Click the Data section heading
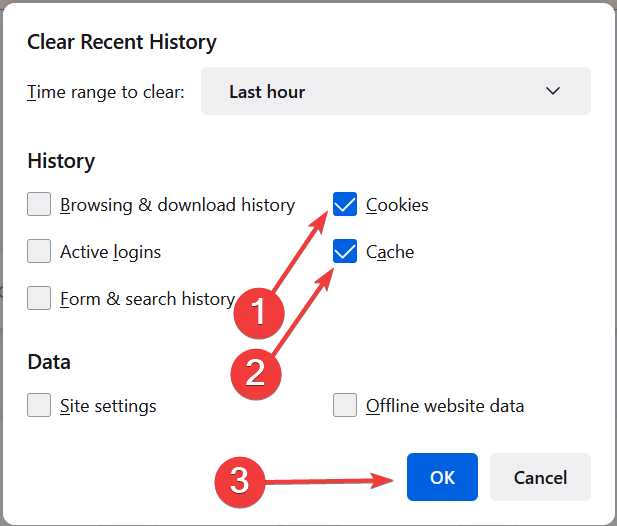Image resolution: width=617 pixels, height=526 pixels. click(x=49, y=362)
